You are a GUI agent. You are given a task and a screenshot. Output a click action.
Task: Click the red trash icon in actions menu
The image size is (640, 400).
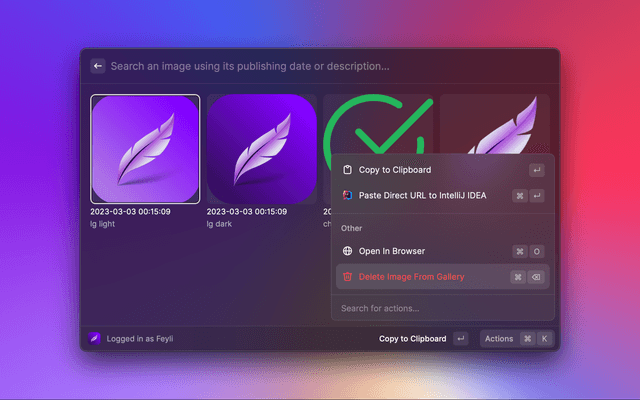(x=347, y=277)
